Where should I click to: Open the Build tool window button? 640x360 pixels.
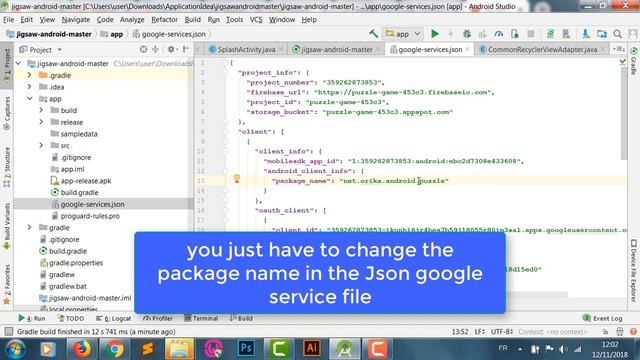point(241,318)
